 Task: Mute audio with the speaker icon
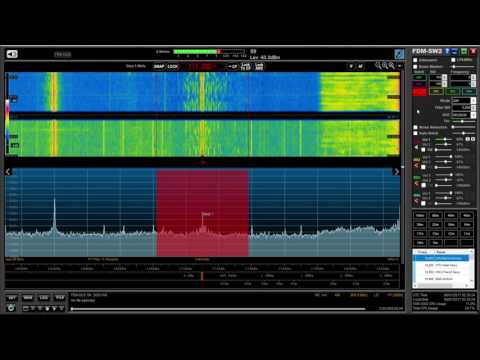[12, 54]
